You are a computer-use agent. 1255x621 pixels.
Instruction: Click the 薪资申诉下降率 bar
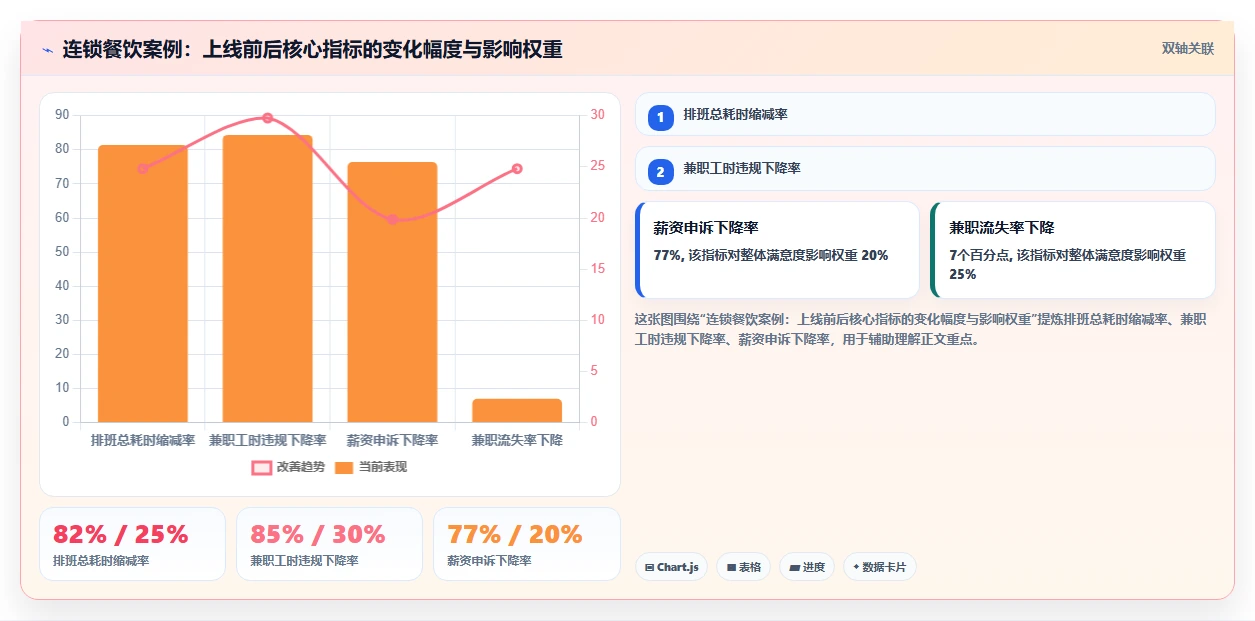[x=392, y=292]
